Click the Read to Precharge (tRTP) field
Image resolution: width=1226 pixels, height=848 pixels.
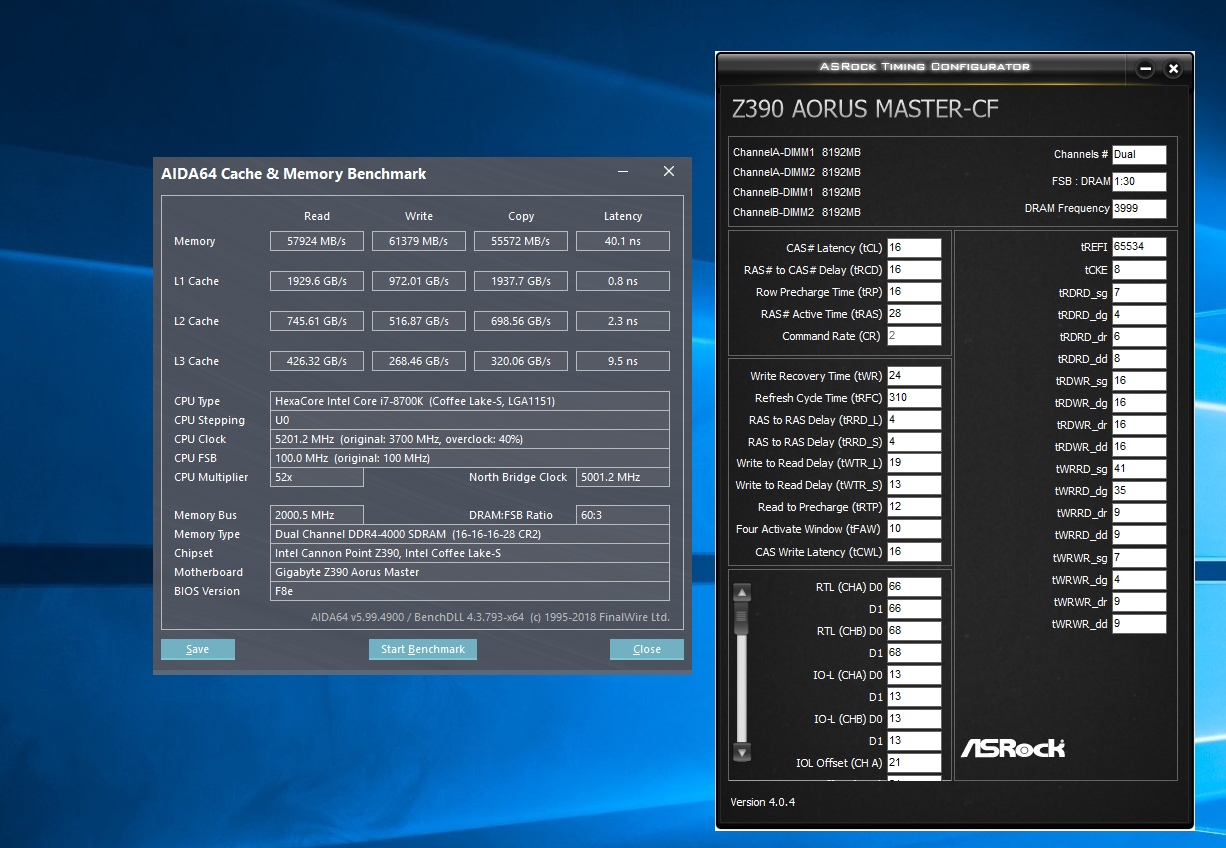914,507
